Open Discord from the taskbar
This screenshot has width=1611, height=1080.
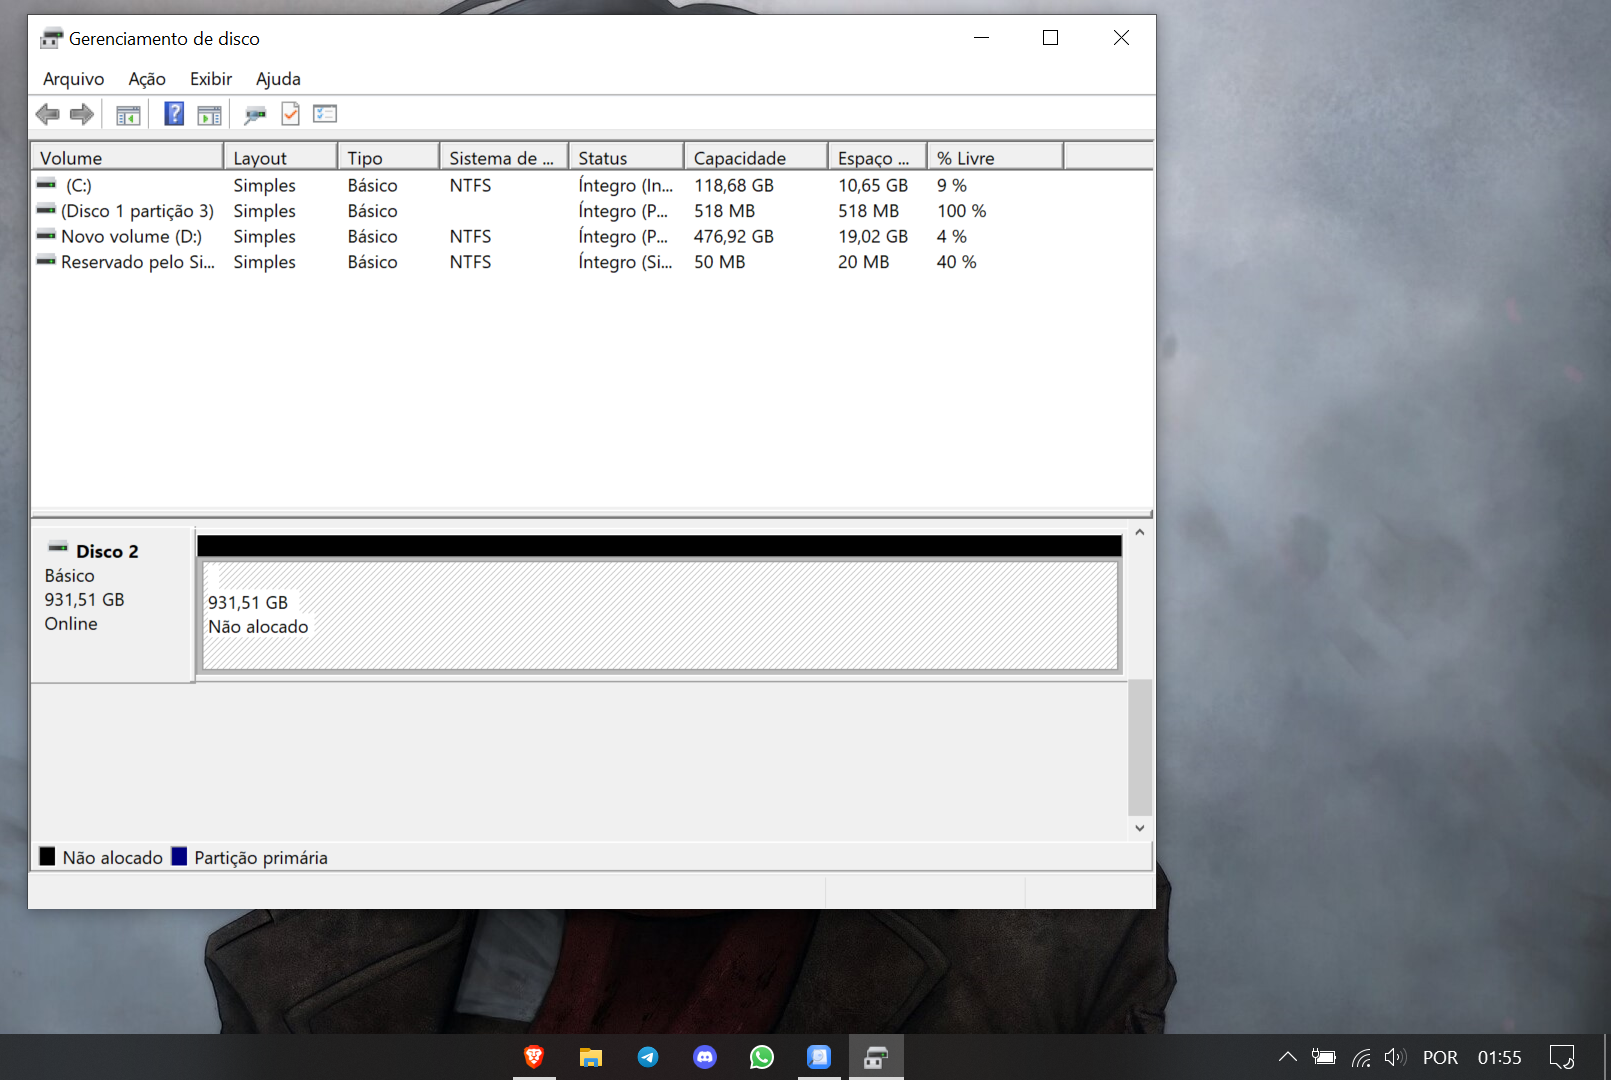point(705,1057)
